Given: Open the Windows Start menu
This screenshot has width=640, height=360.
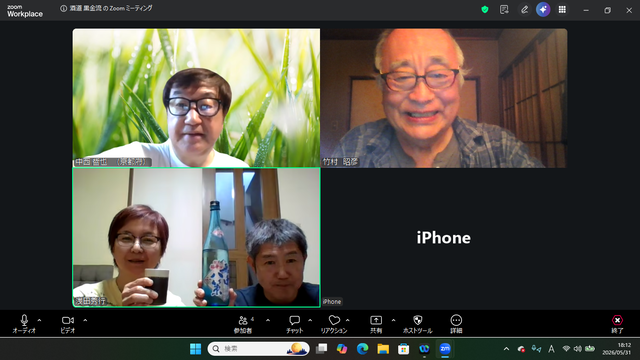Looking at the screenshot, I should click(x=196, y=349).
